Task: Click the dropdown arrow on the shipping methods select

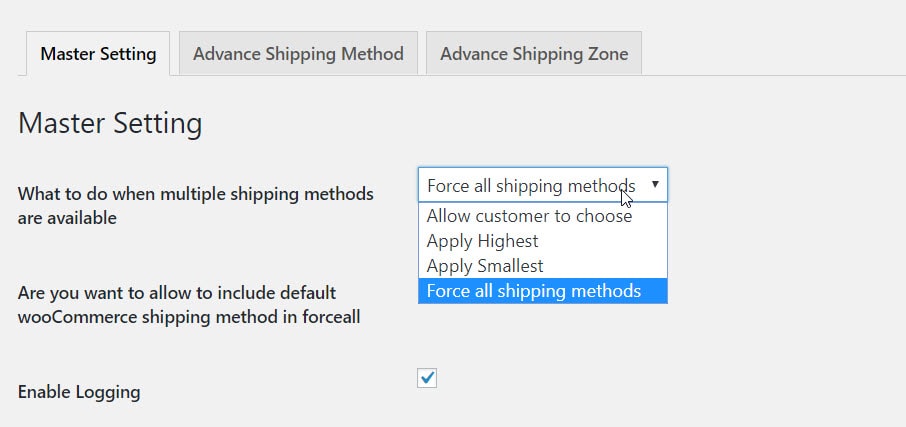Action: [x=654, y=185]
